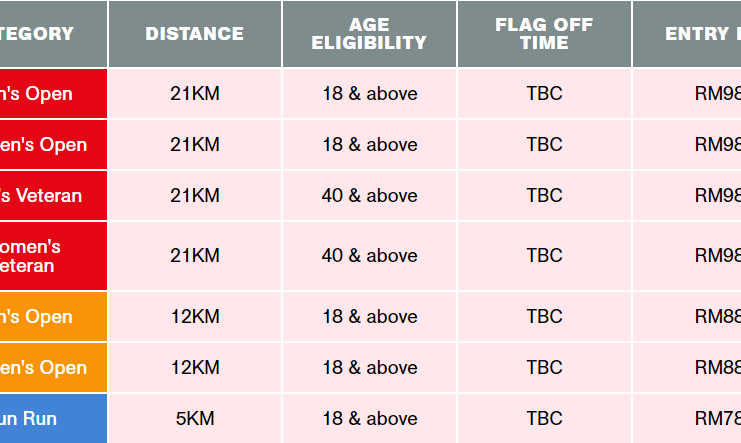
Task: Click the TBC cell in the Fun Run row
Action: click(x=544, y=418)
